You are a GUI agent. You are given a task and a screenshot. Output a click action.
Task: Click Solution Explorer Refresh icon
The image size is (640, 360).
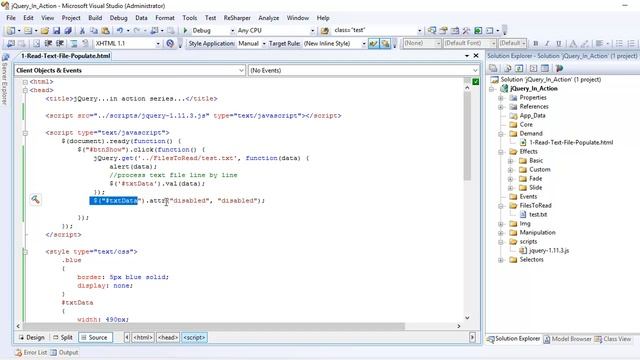tap(519, 69)
